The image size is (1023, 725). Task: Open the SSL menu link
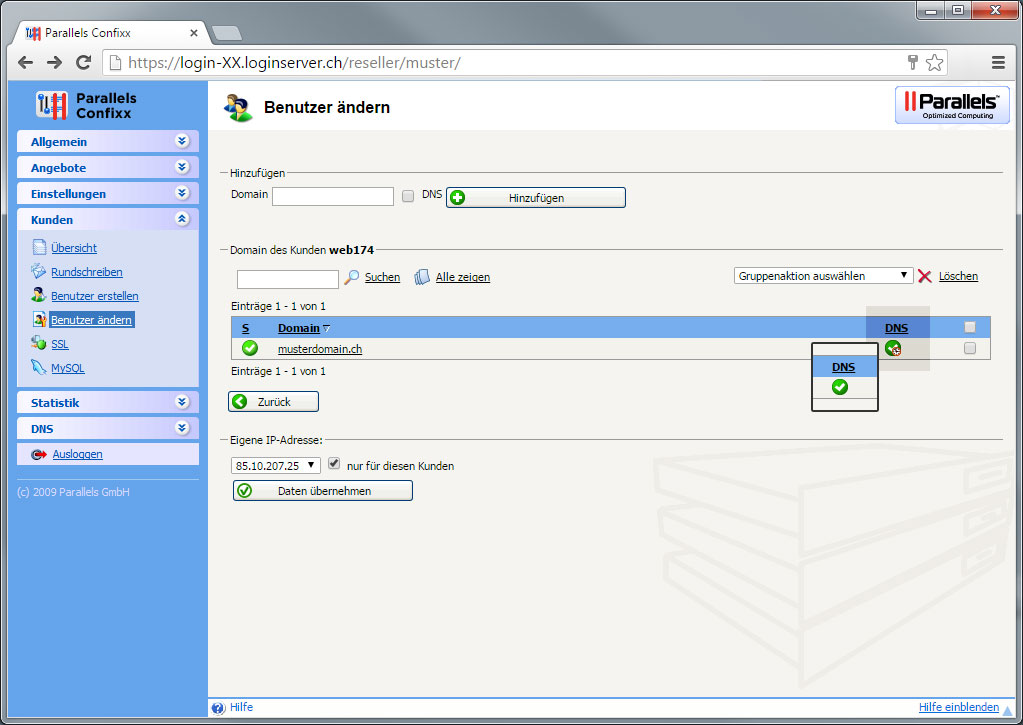click(60, 344)
